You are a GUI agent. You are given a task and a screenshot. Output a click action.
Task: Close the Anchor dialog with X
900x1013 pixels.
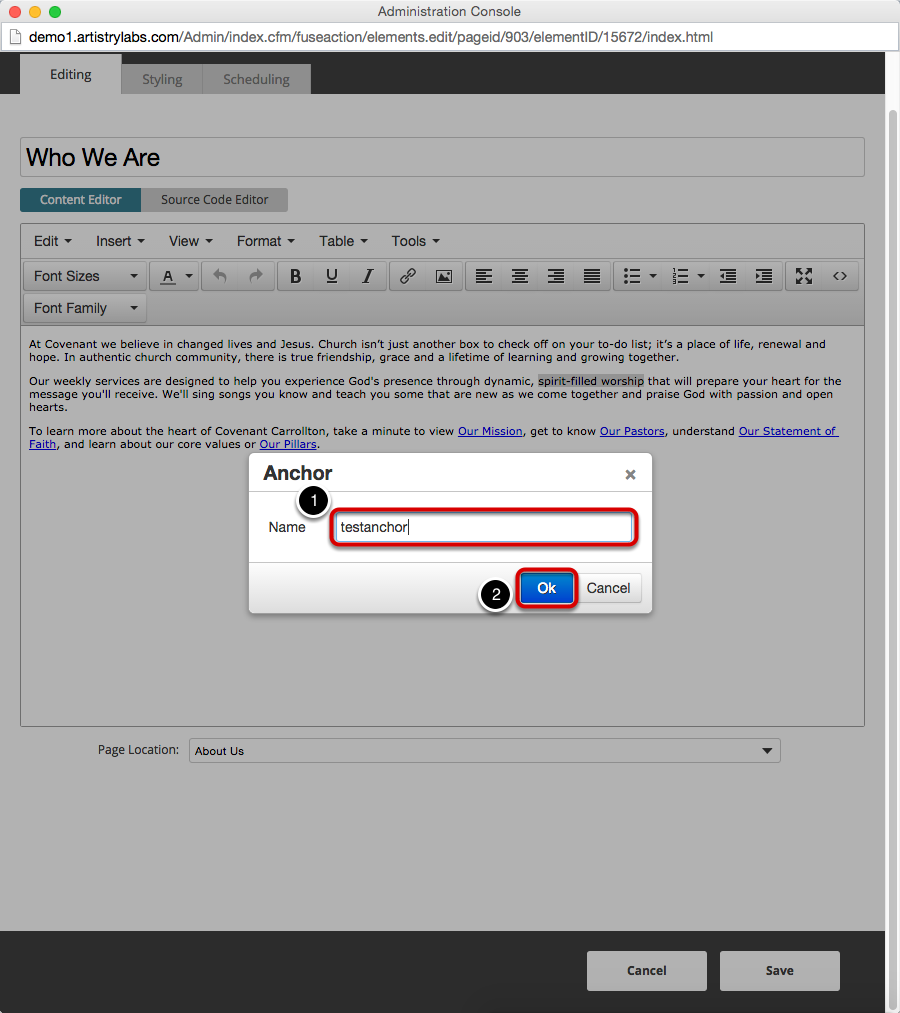tap(631, 475)
